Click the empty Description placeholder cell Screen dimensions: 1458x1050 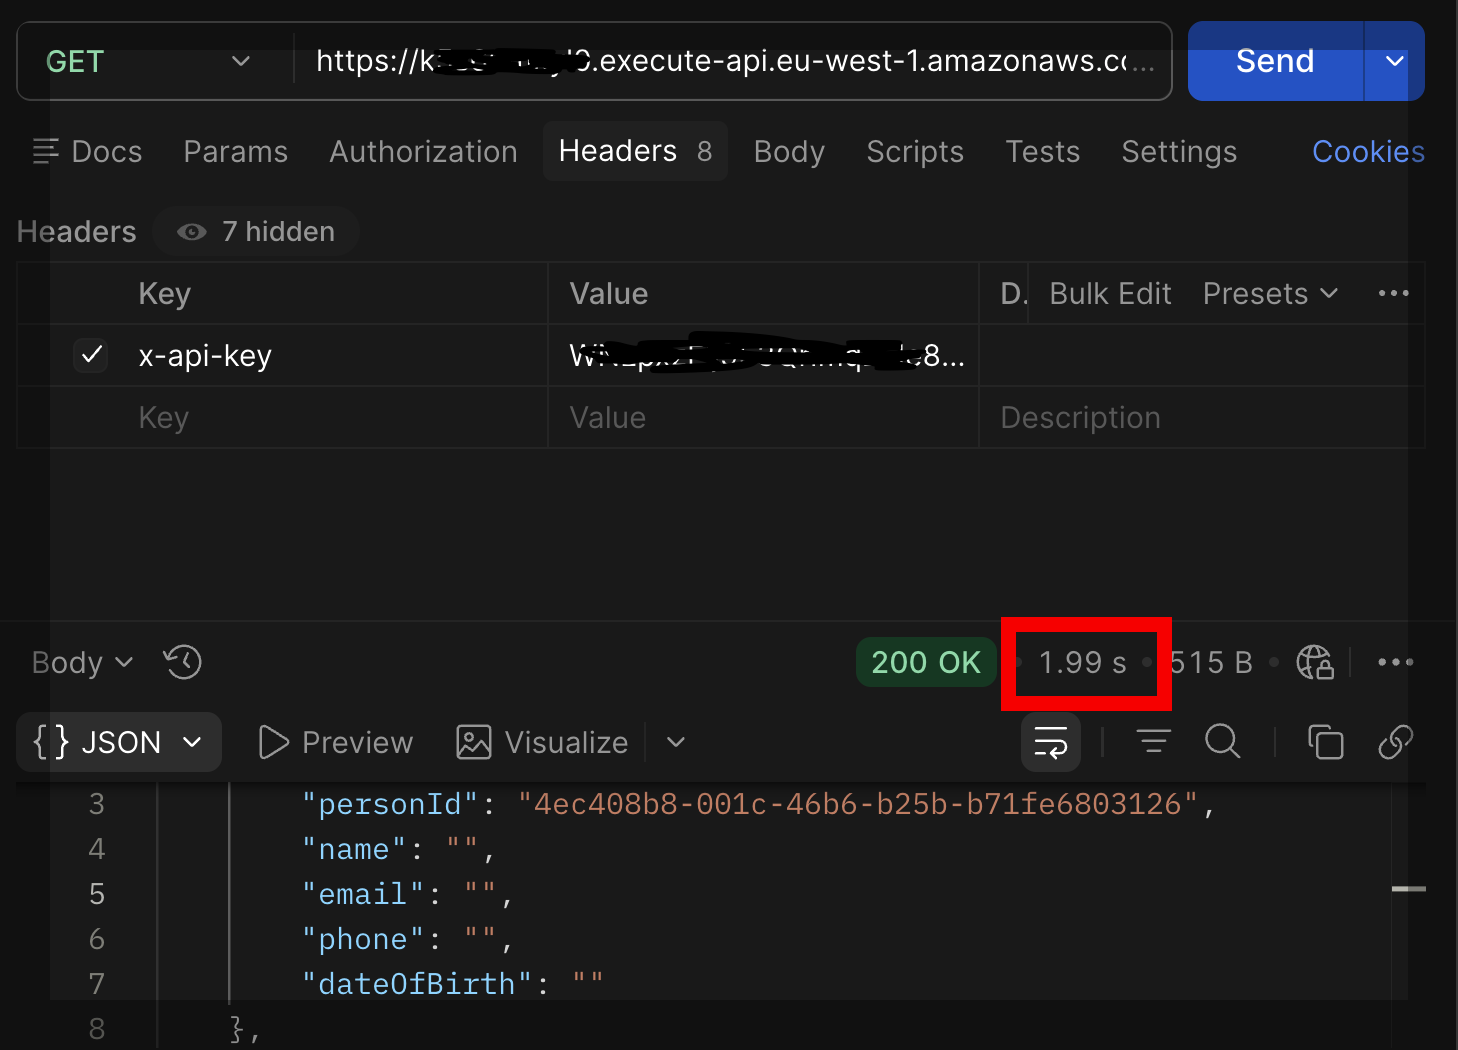tap(1201, 417)
